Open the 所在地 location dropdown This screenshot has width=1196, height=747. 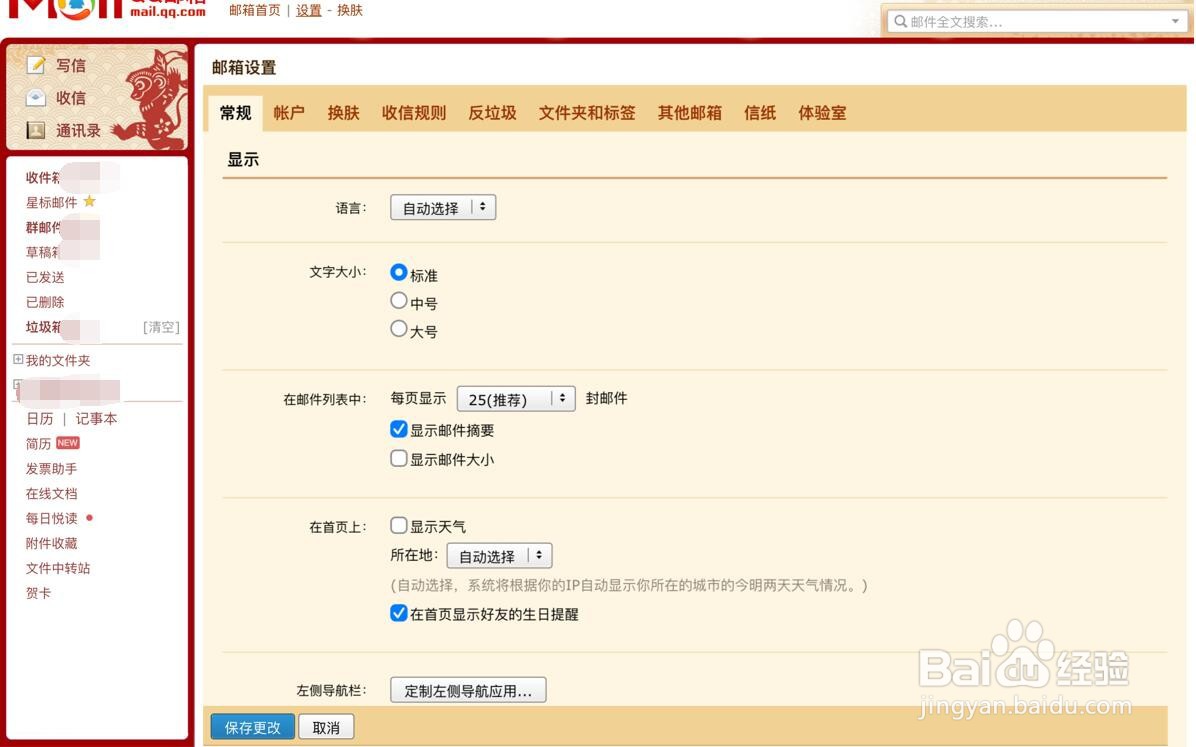click(500, 555)
